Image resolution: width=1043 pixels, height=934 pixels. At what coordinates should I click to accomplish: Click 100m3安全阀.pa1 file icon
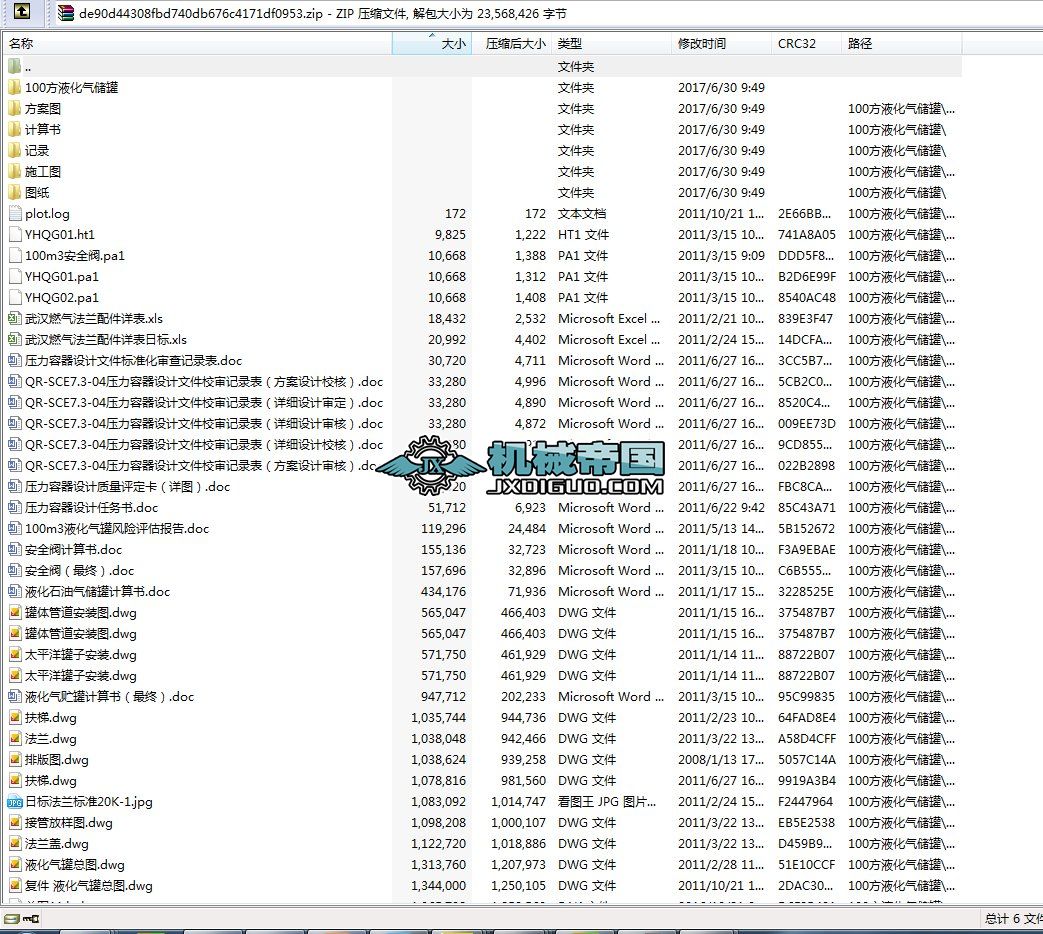click(15, 255)
